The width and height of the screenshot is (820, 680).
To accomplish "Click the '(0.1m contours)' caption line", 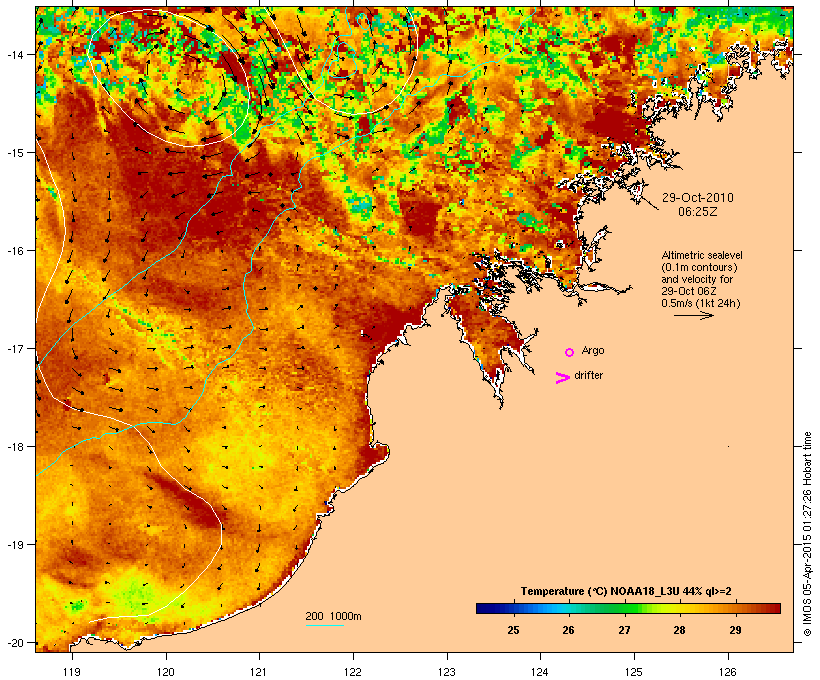I will (699, 267).
